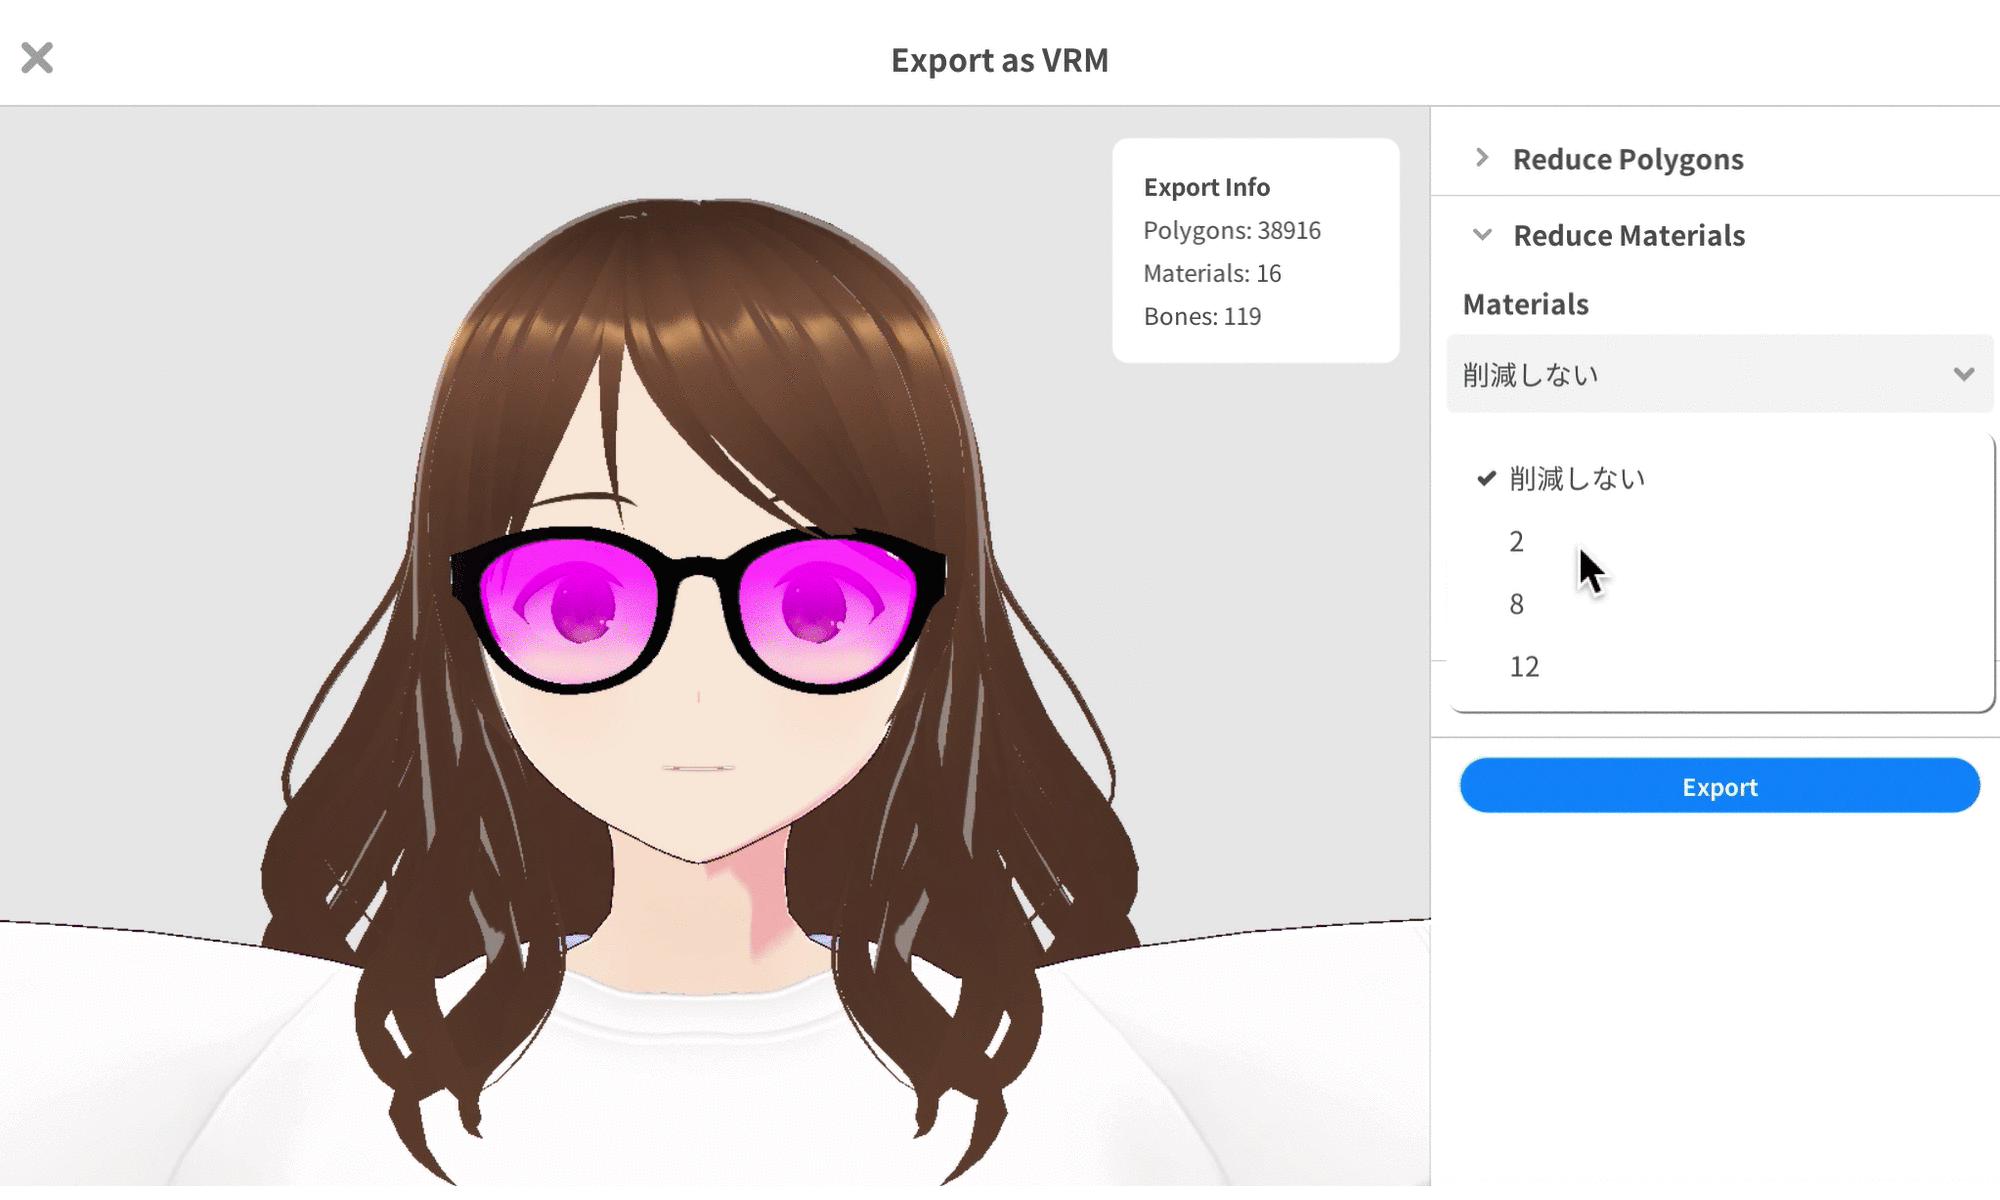Click the Export as VRM title

(1000, 60)
